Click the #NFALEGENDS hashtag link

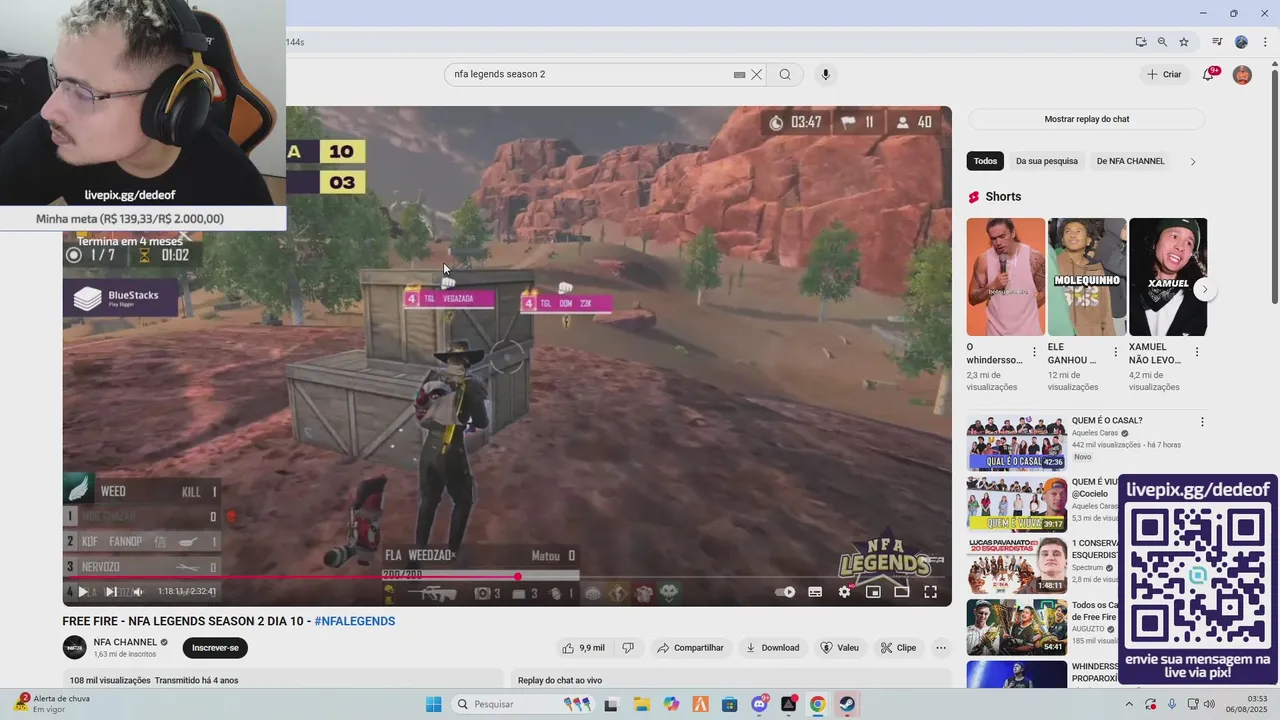(x=355, y=621)
